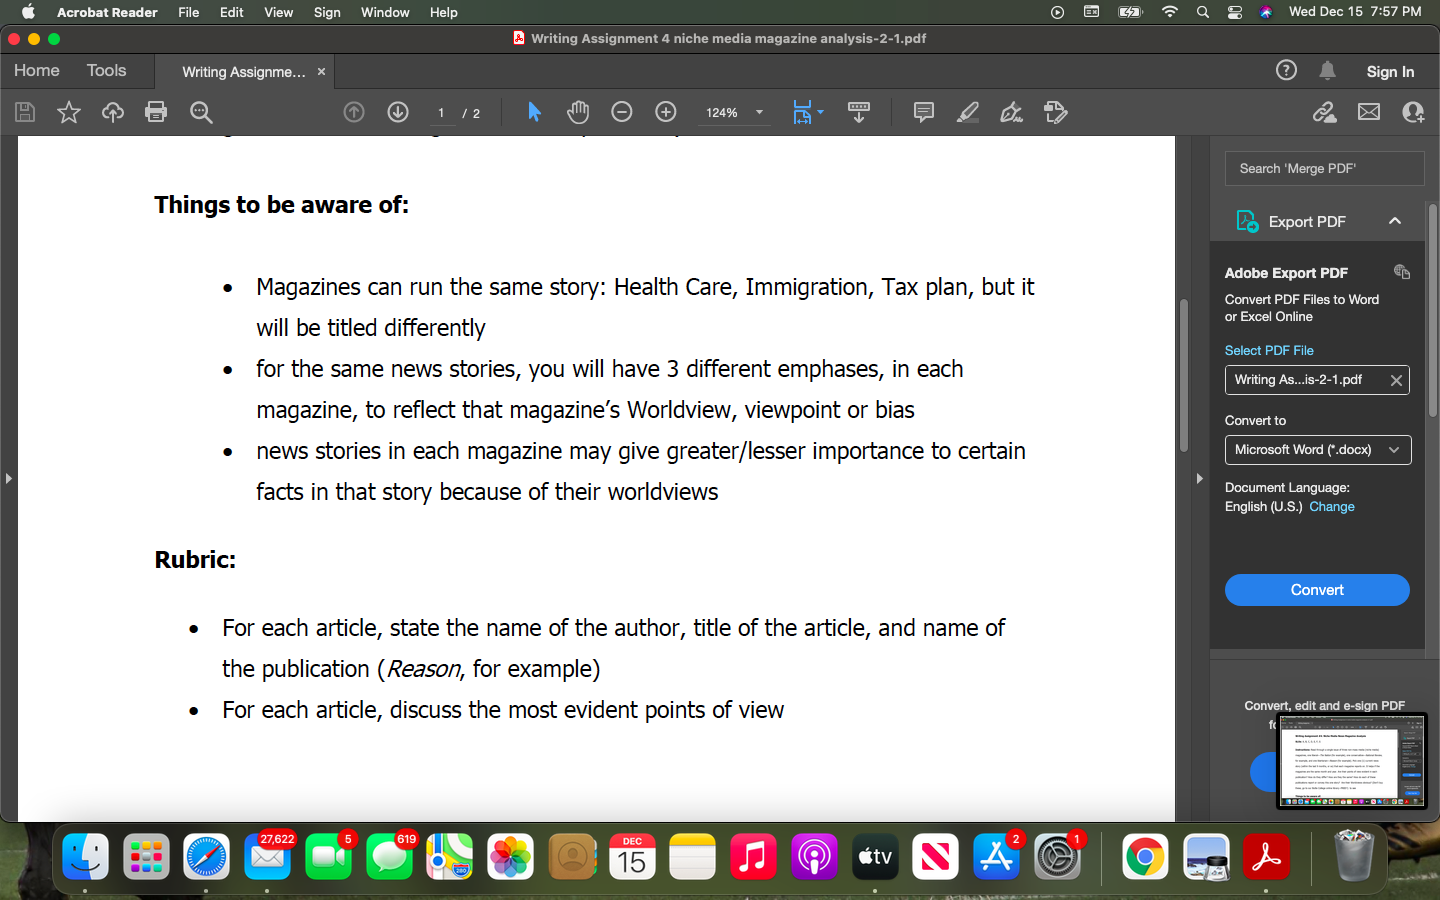The image size is (1440, 900).
Task: Open the Sign menu
Action: (x=327, y=12)
